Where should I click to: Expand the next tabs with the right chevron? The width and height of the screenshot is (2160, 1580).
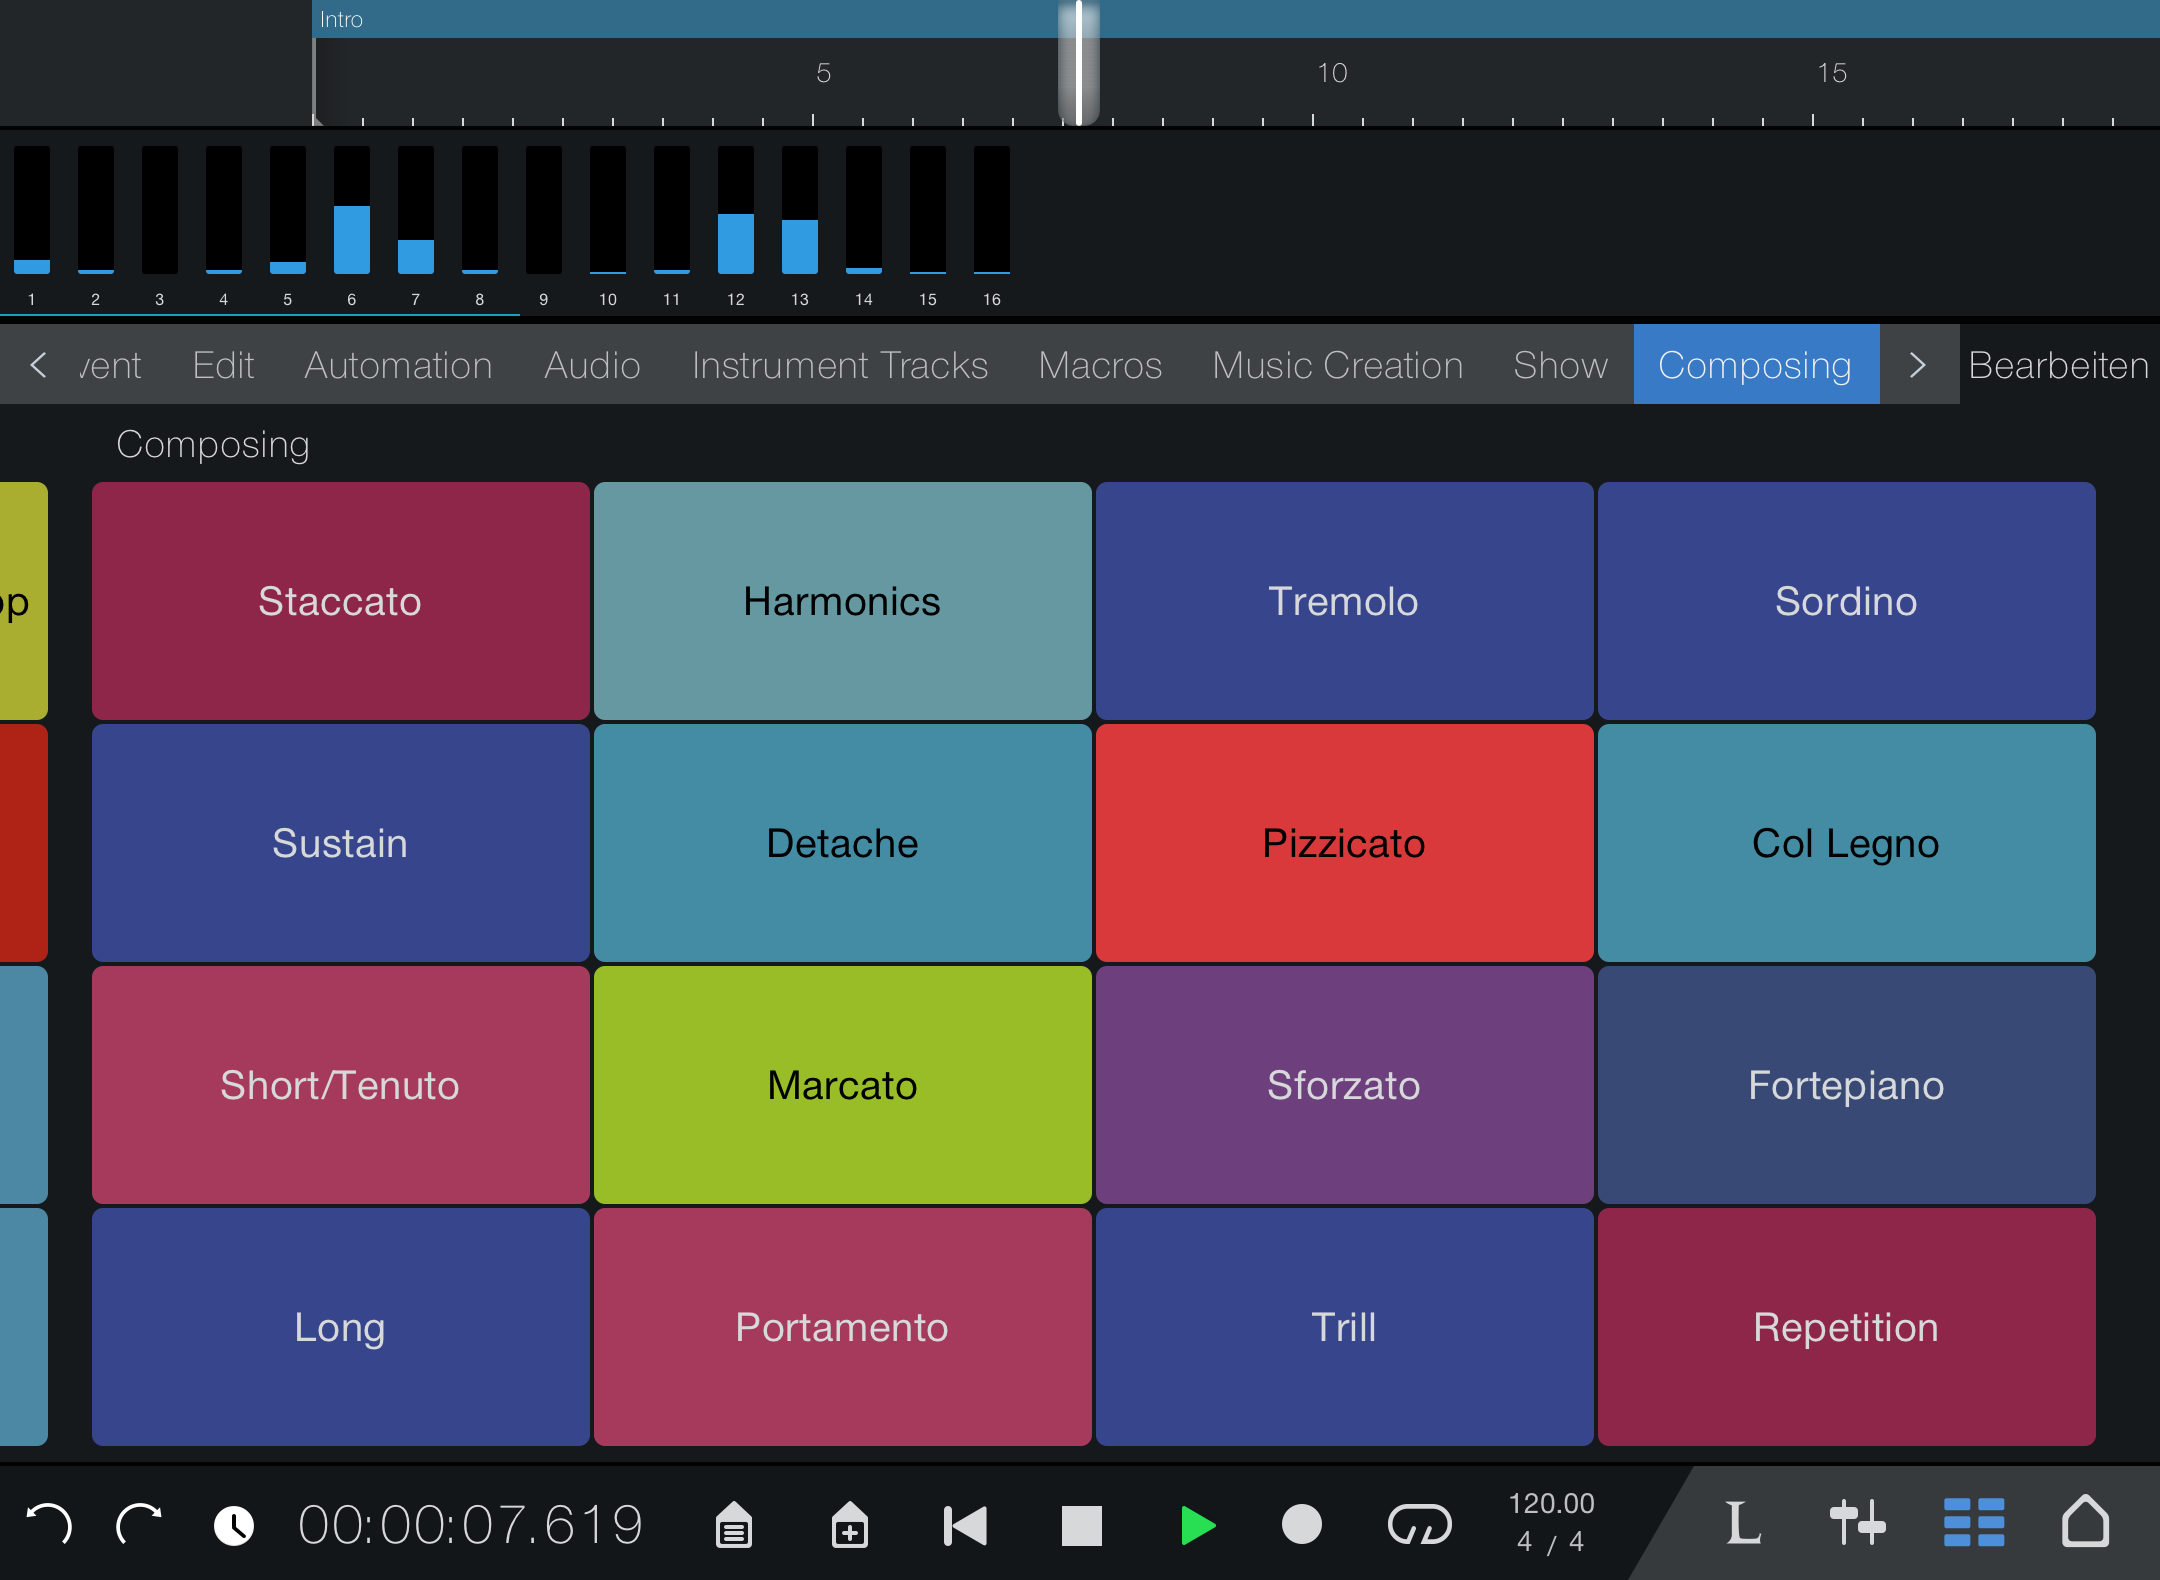(x=1917, y=365)
